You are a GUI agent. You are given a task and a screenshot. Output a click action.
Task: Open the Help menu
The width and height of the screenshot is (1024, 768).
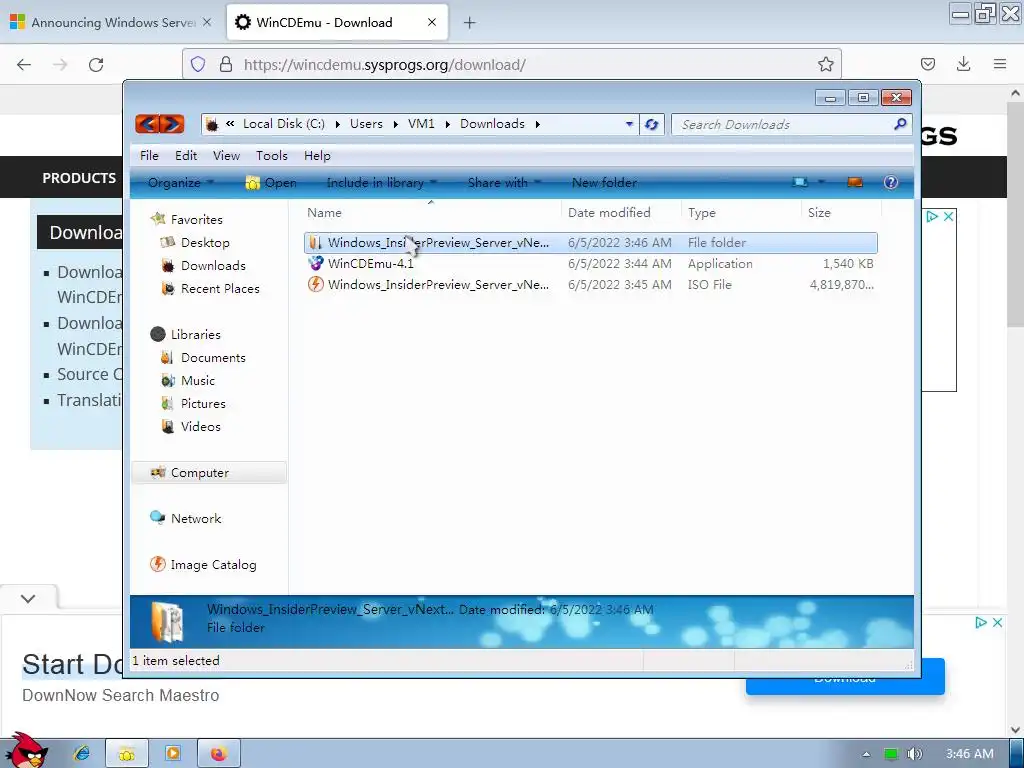pos(317,155)
